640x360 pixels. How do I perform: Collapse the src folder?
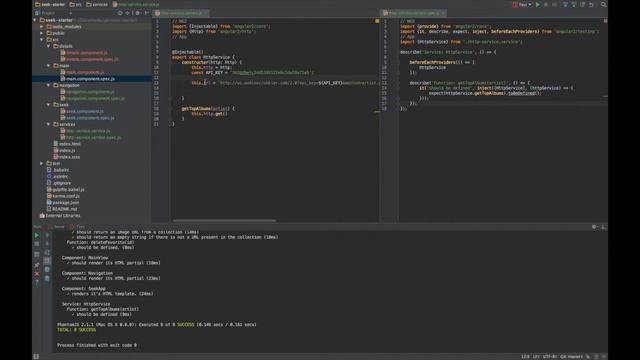[42, 40]
